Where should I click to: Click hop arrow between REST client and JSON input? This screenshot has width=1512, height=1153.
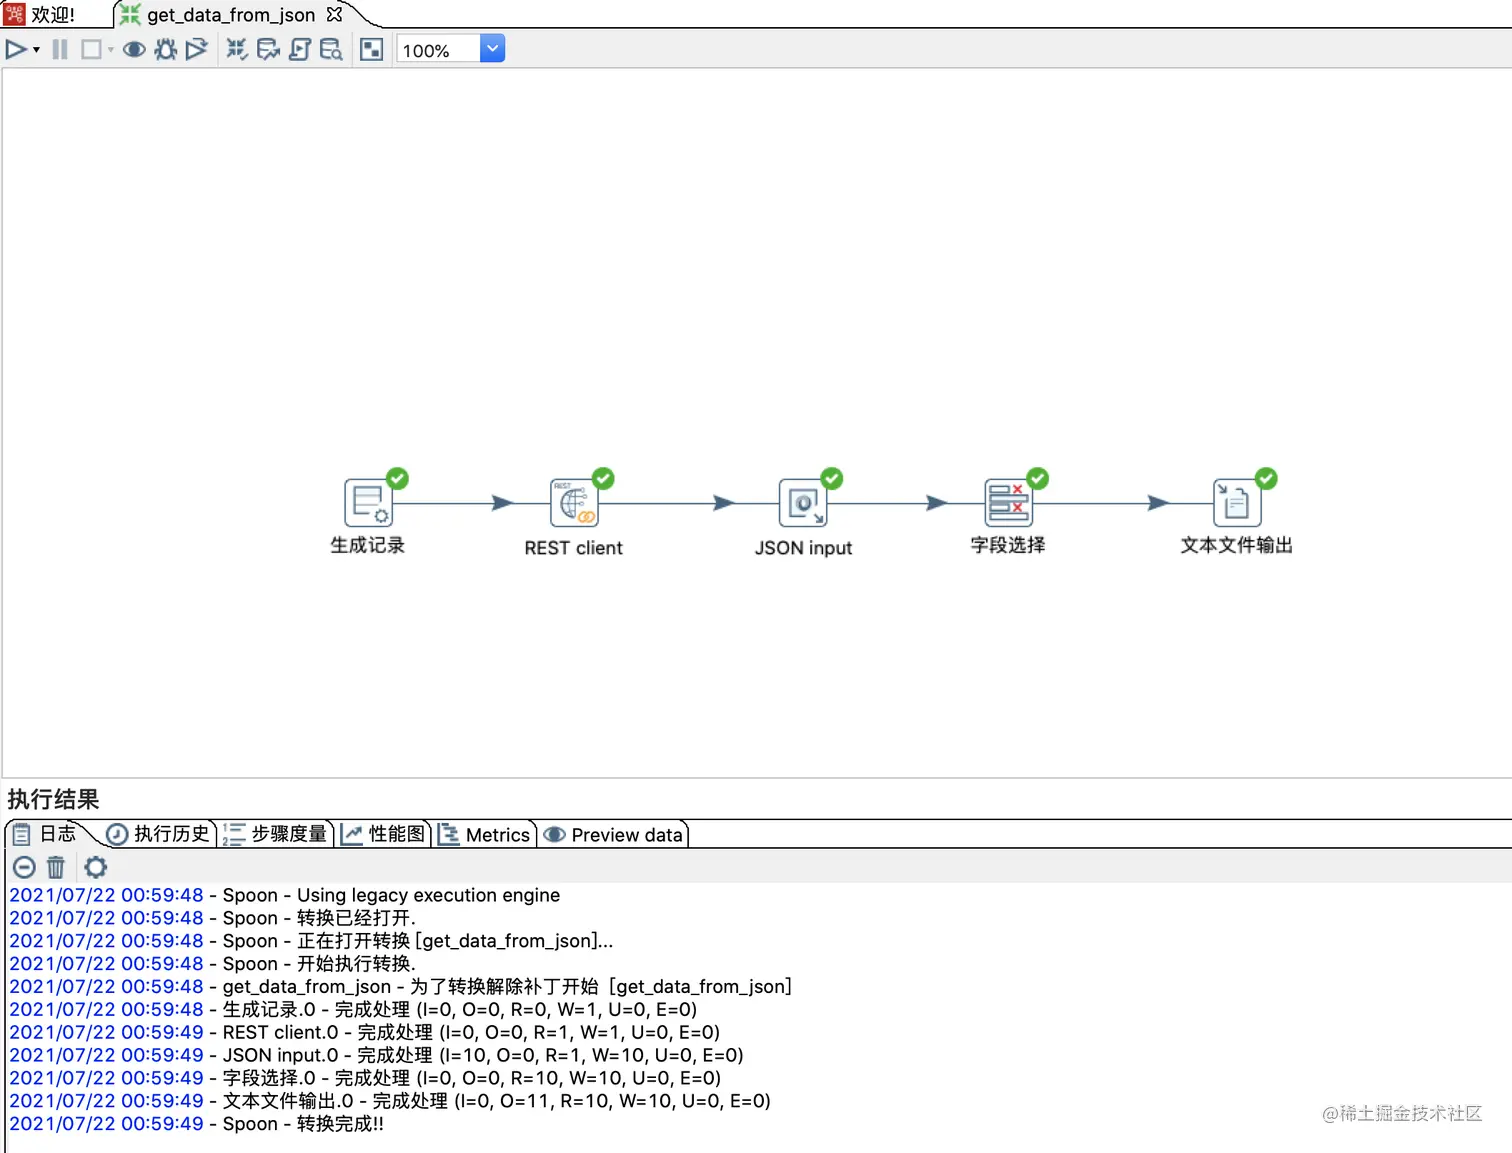(724, 503)
